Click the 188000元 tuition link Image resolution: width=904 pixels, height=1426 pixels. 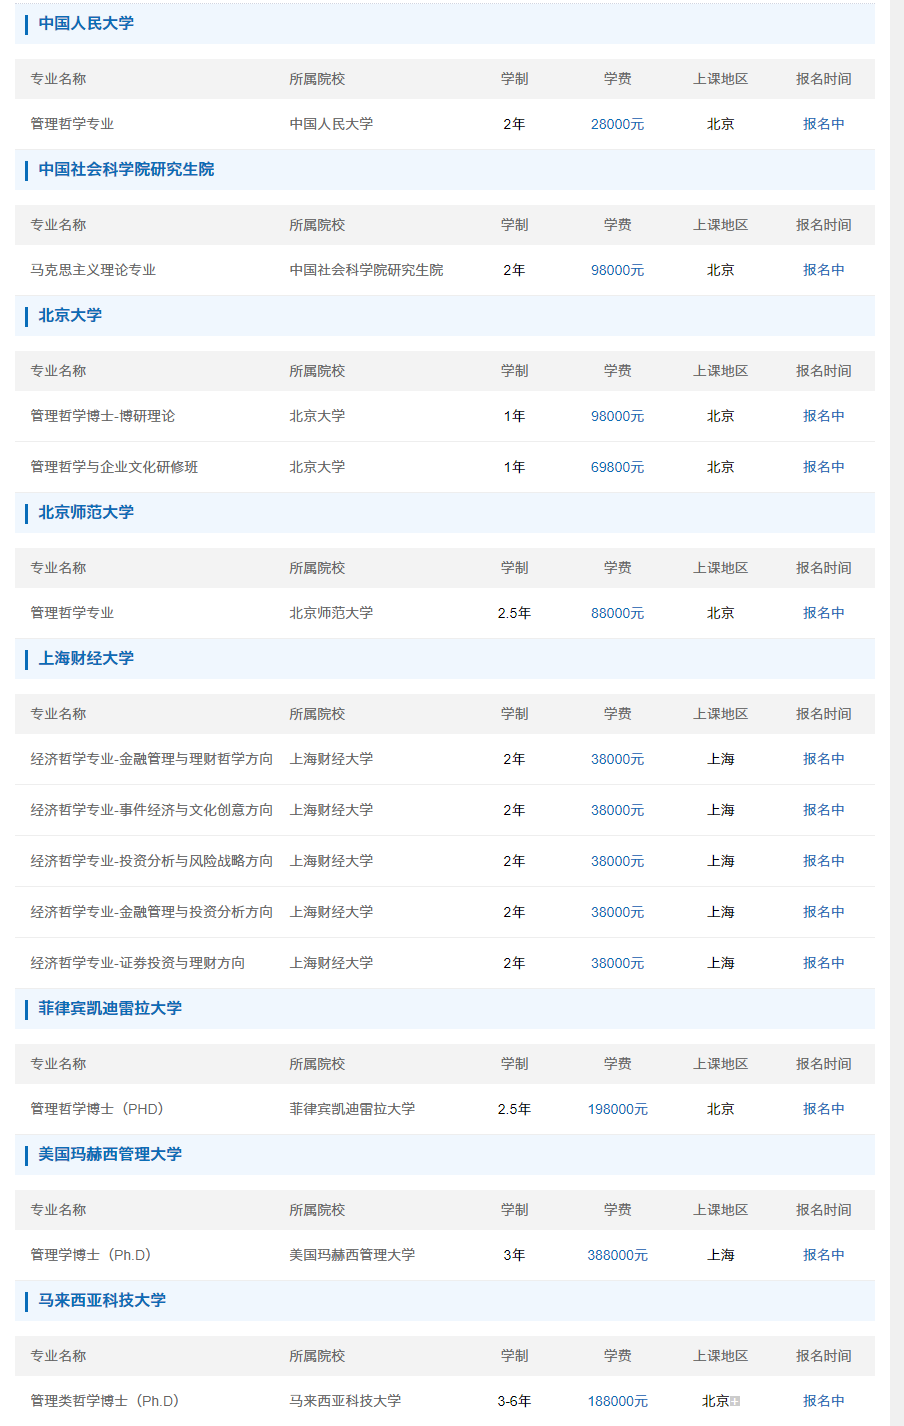click(x=617, y=1401)
